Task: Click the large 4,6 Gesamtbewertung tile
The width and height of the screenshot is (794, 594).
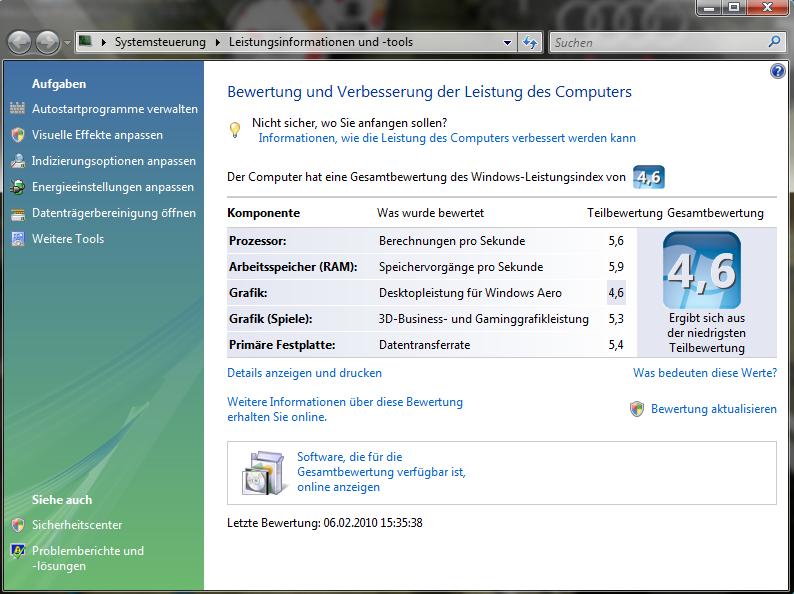Action: [x=702, y=270]
